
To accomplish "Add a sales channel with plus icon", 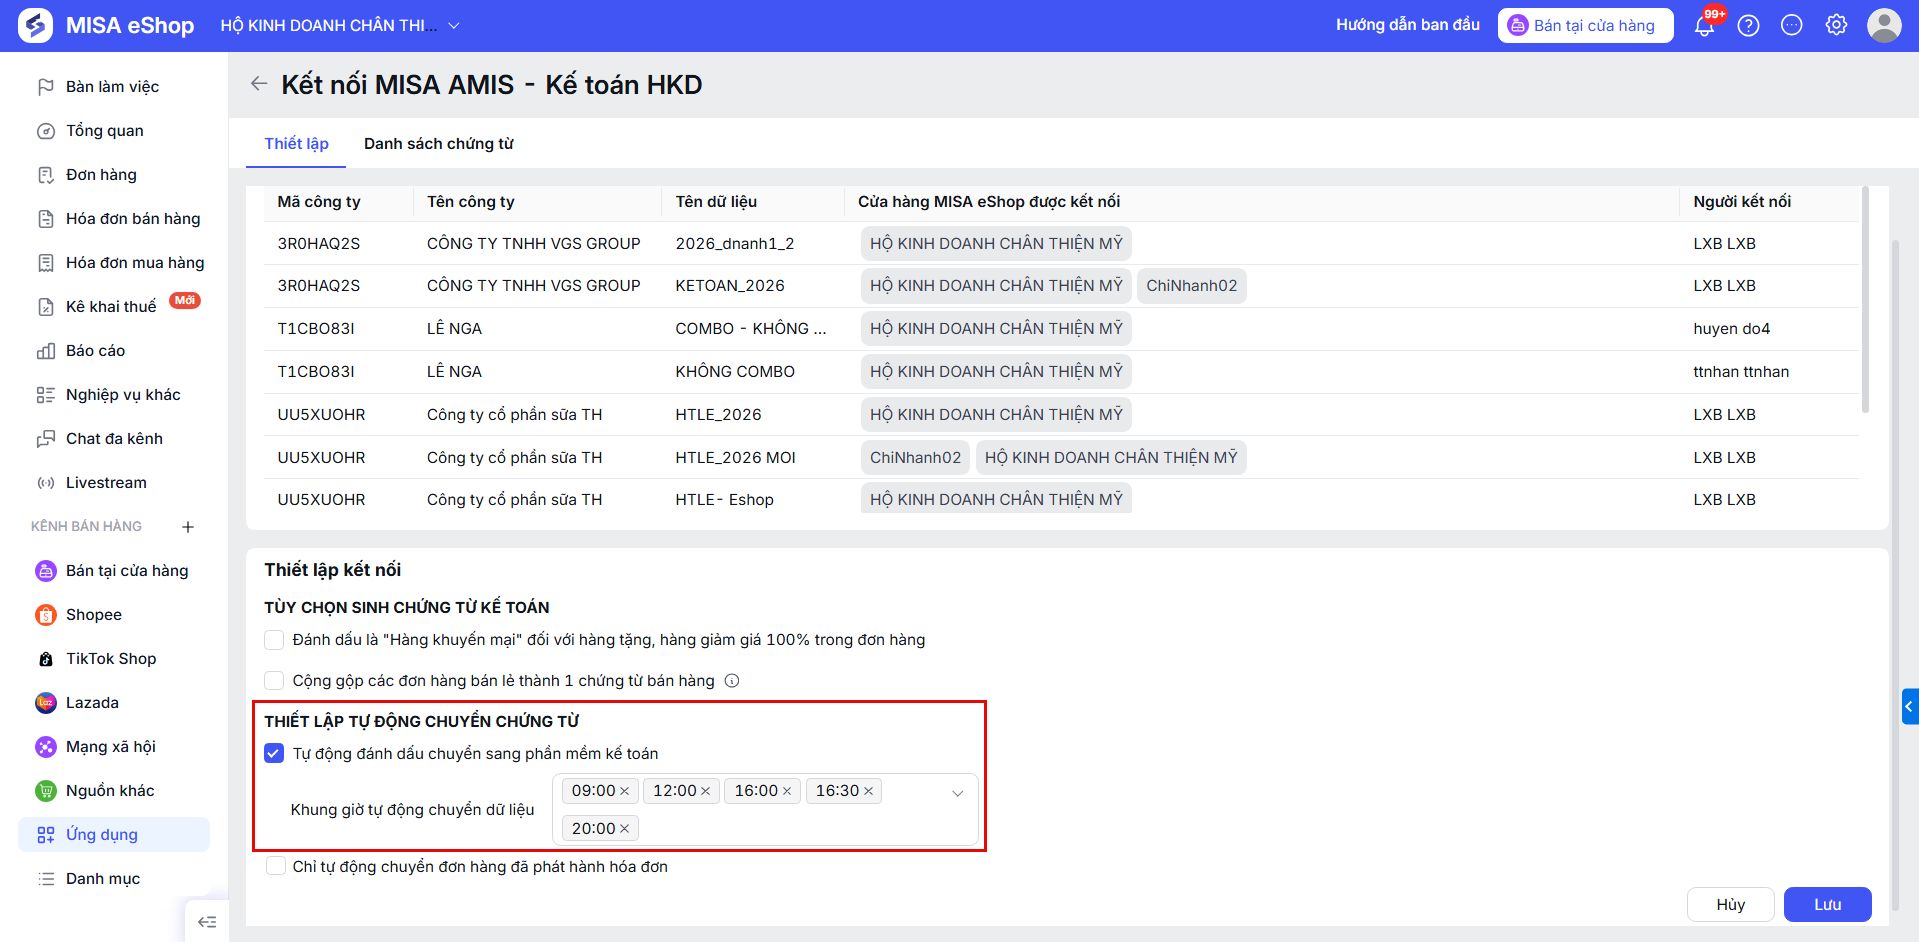I will click(188, 527).
